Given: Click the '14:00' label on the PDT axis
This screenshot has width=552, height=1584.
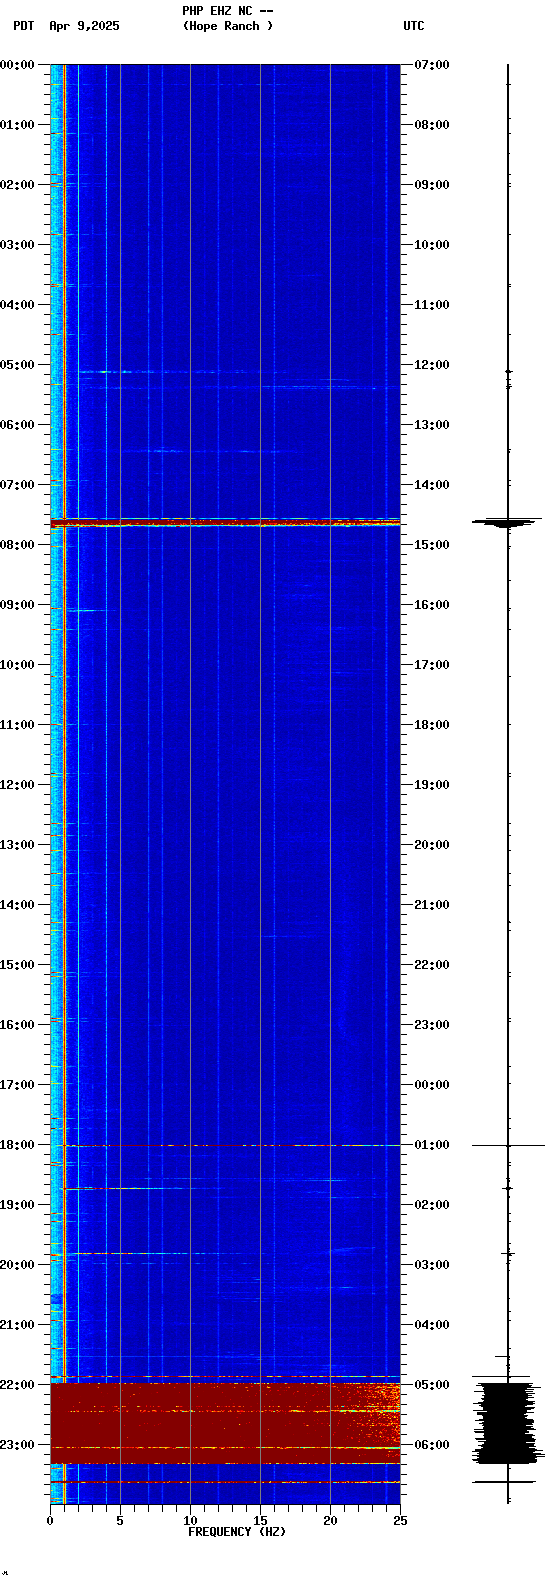Looking at the screenshot, I should click(17, 905).
